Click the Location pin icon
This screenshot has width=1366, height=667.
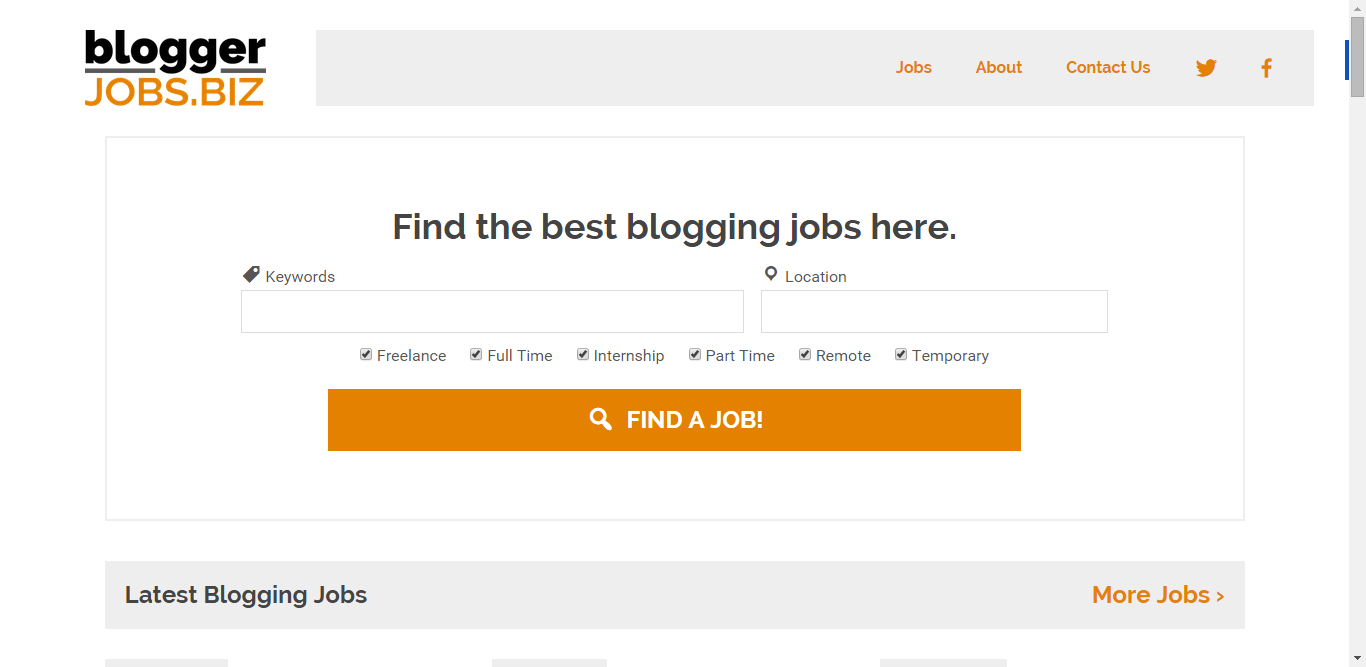771,274
